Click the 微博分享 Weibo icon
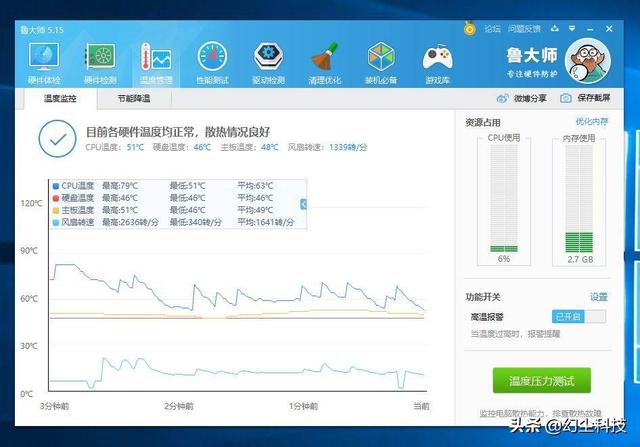 pyautogui.click(x=502, y=98)
